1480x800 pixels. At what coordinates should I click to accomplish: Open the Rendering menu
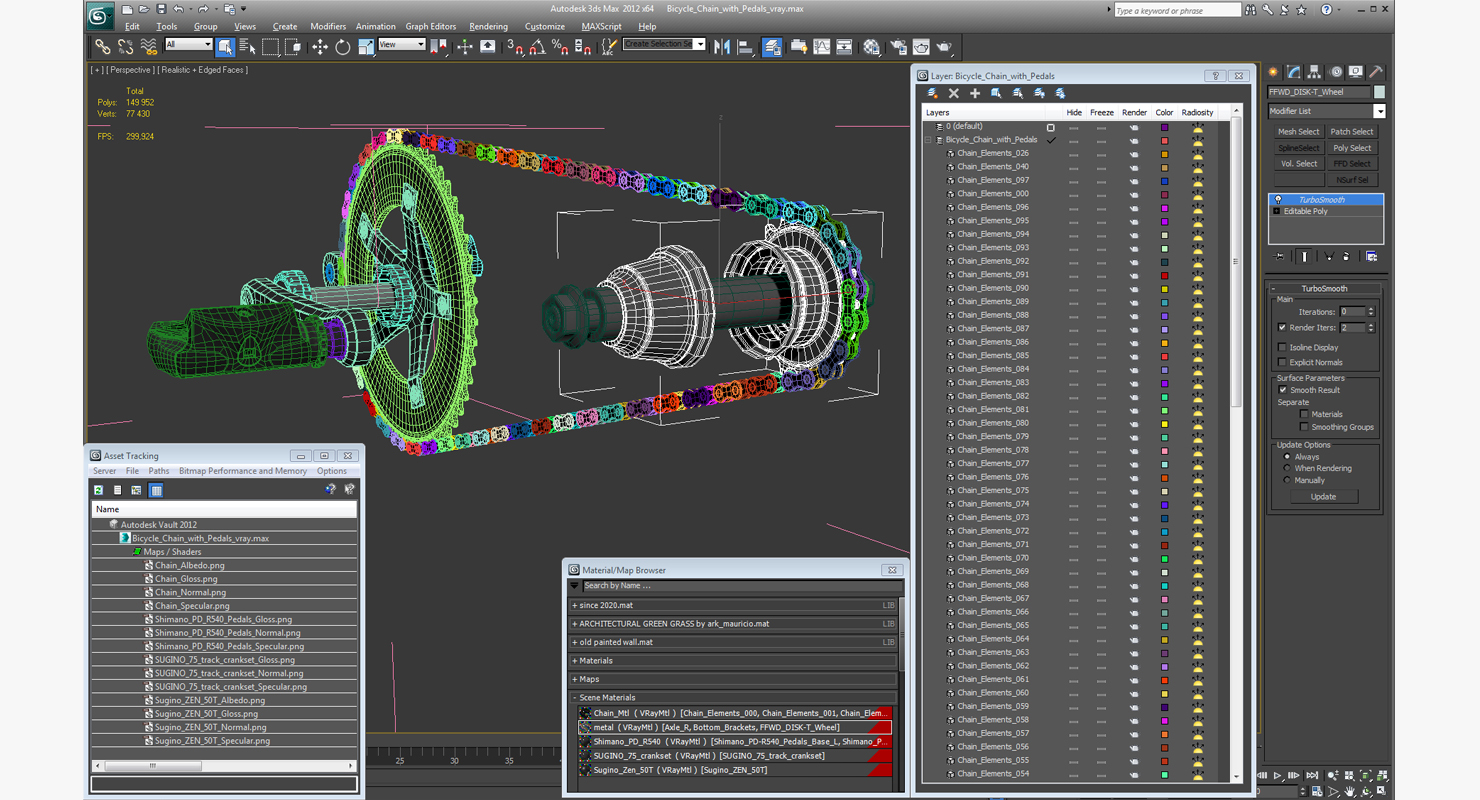pyautogui.click(x=488, y=27)
